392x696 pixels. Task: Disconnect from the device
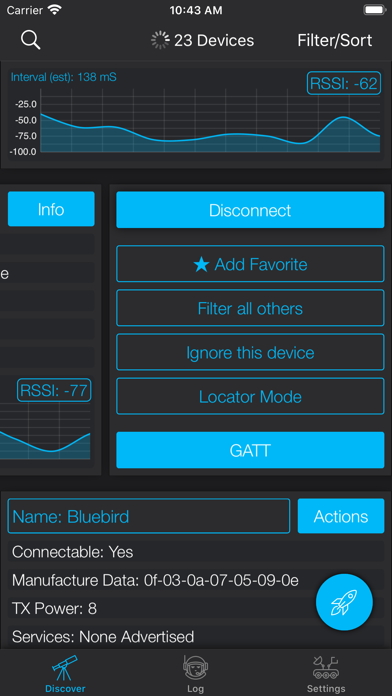(250, 210)
